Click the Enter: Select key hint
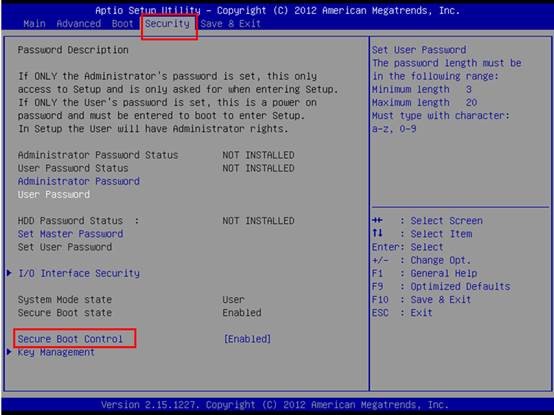 click(x=407, y=247)
